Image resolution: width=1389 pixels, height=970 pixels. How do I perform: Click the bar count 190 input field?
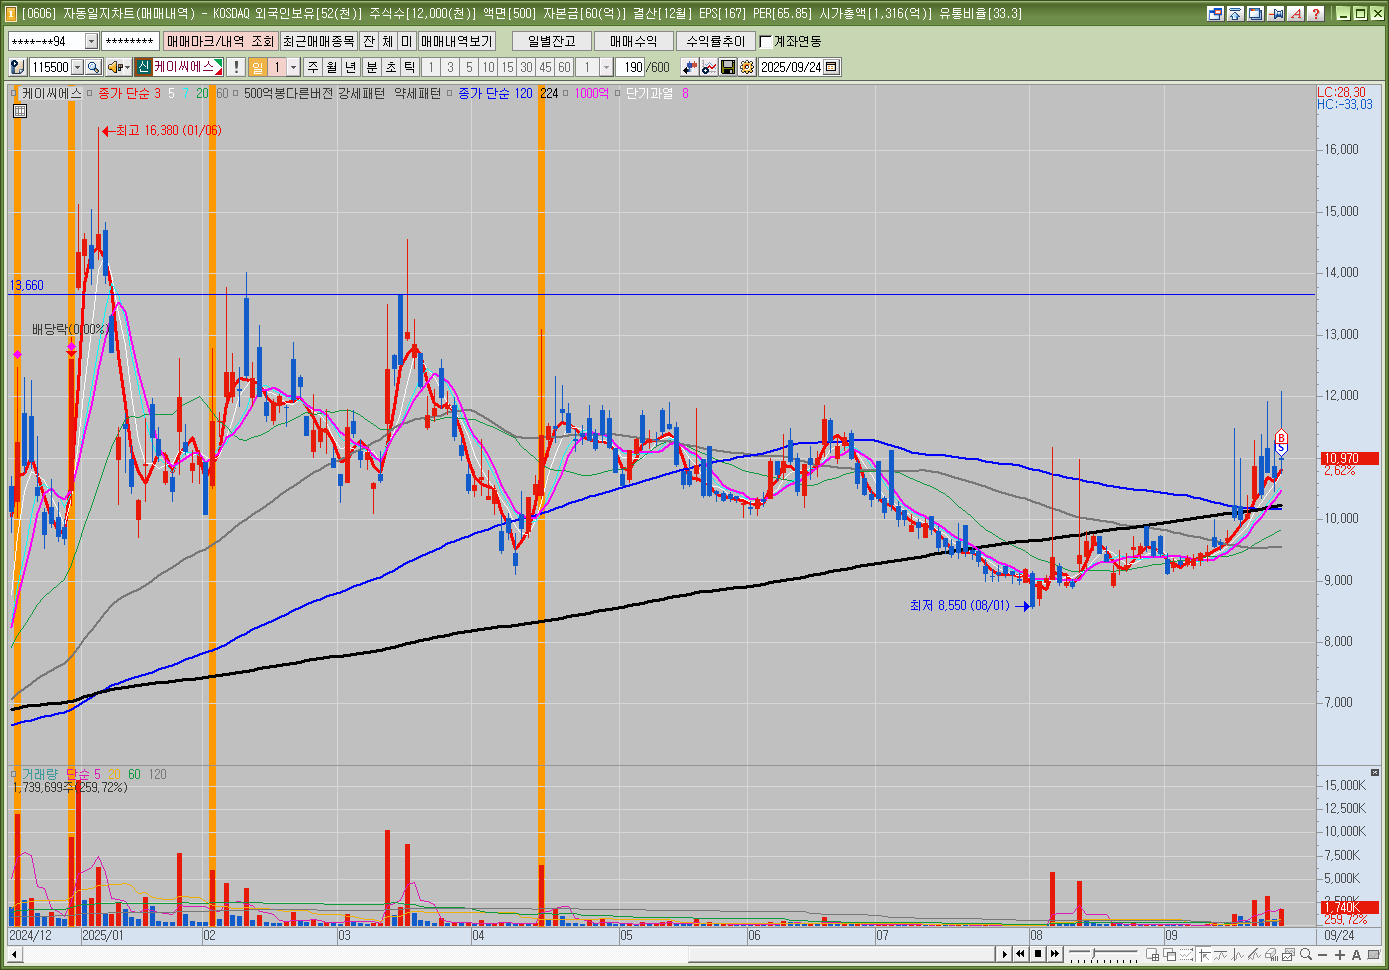coord(630,67)
